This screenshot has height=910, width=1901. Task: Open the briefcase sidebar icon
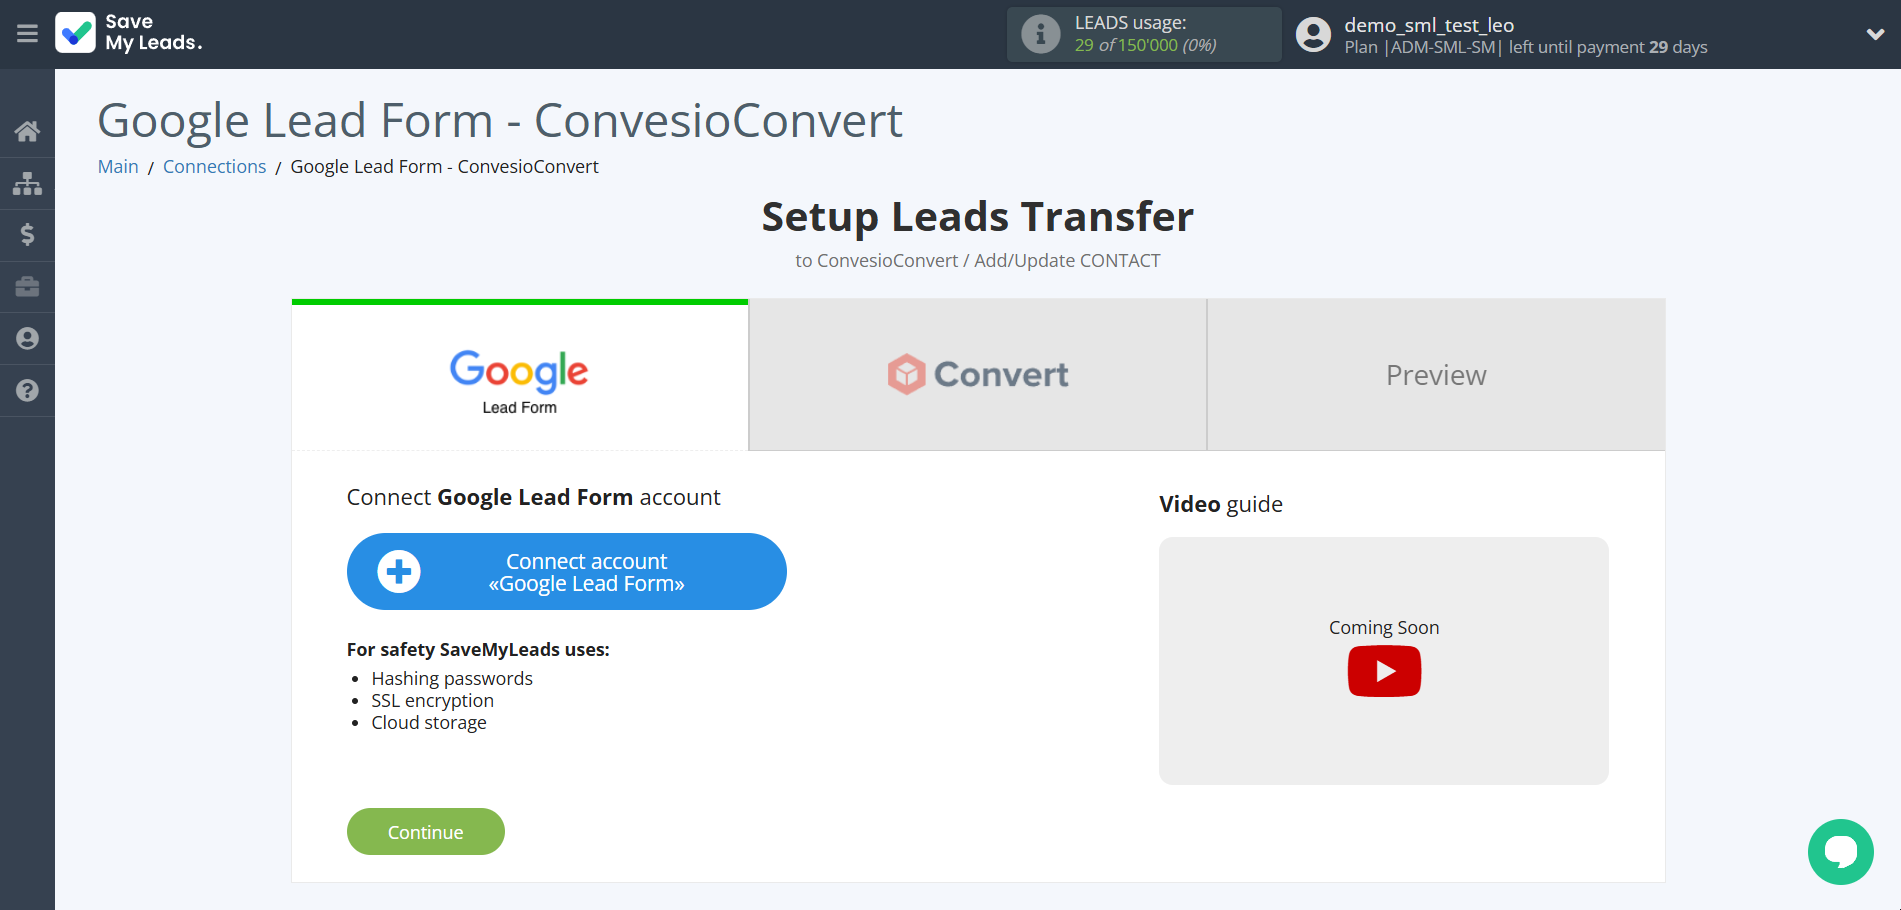point(27,287)
